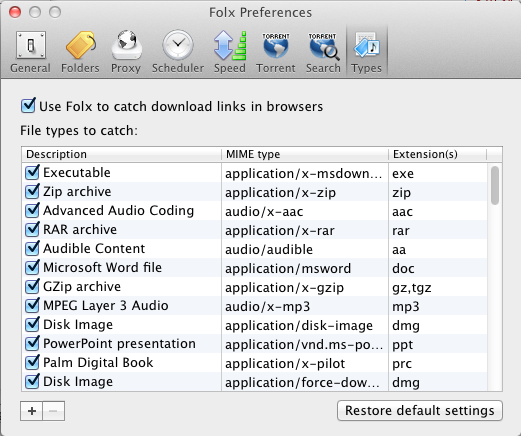The image size is (521, 436).
Task: Open the Torrent globe icon
Action: pos(276,45)
